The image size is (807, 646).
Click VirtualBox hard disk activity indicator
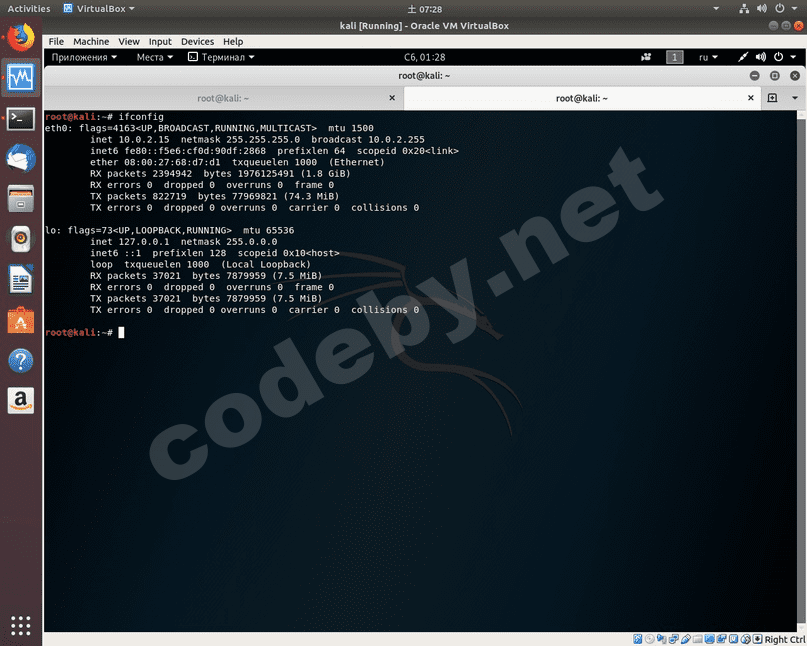pyautogui.click(x=638, y=639)
